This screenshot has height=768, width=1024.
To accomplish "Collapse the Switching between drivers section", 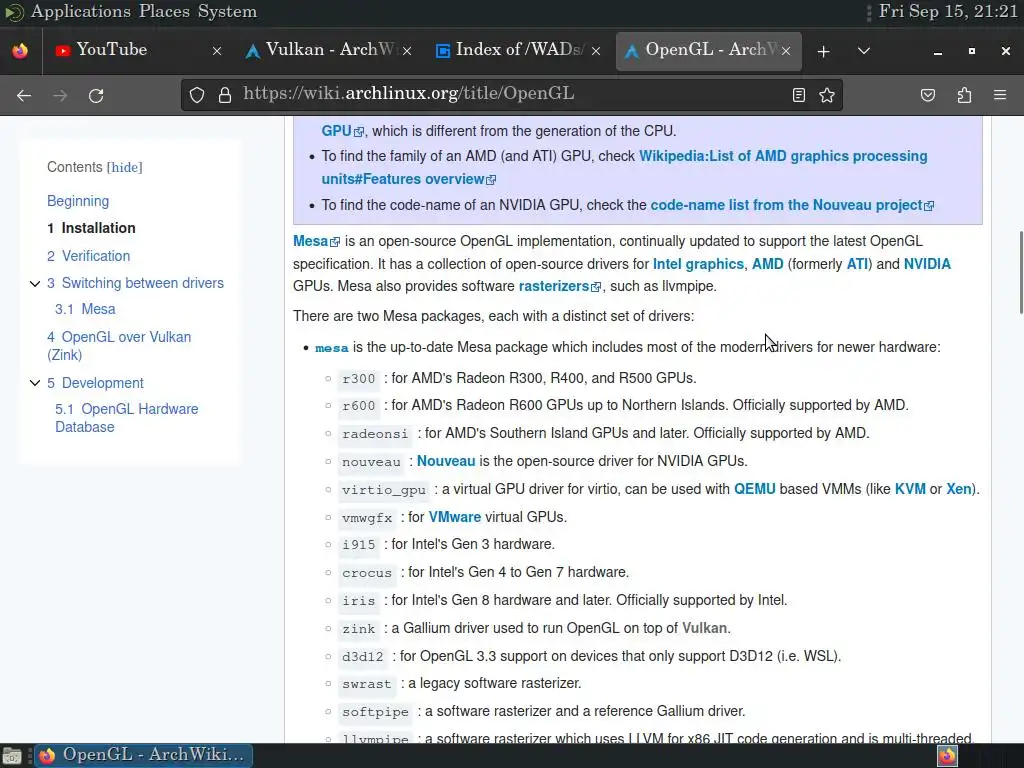I will click(35, 283).
